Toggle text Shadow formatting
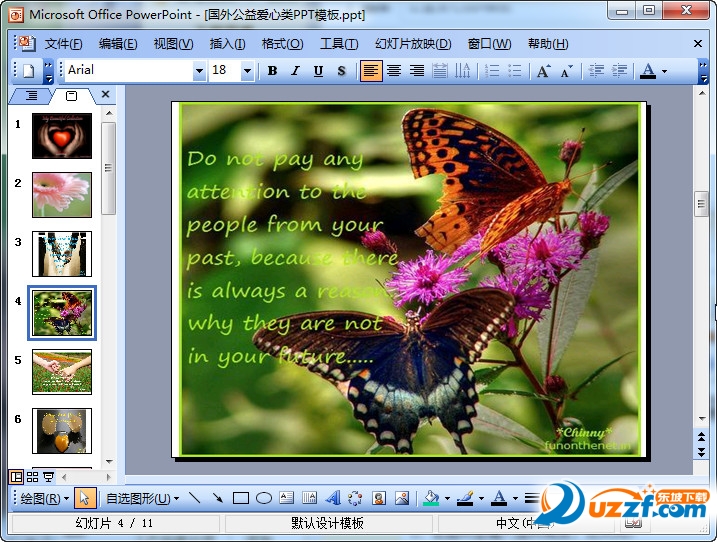This screenshot has height=542, width=717. tap(341, 71)
